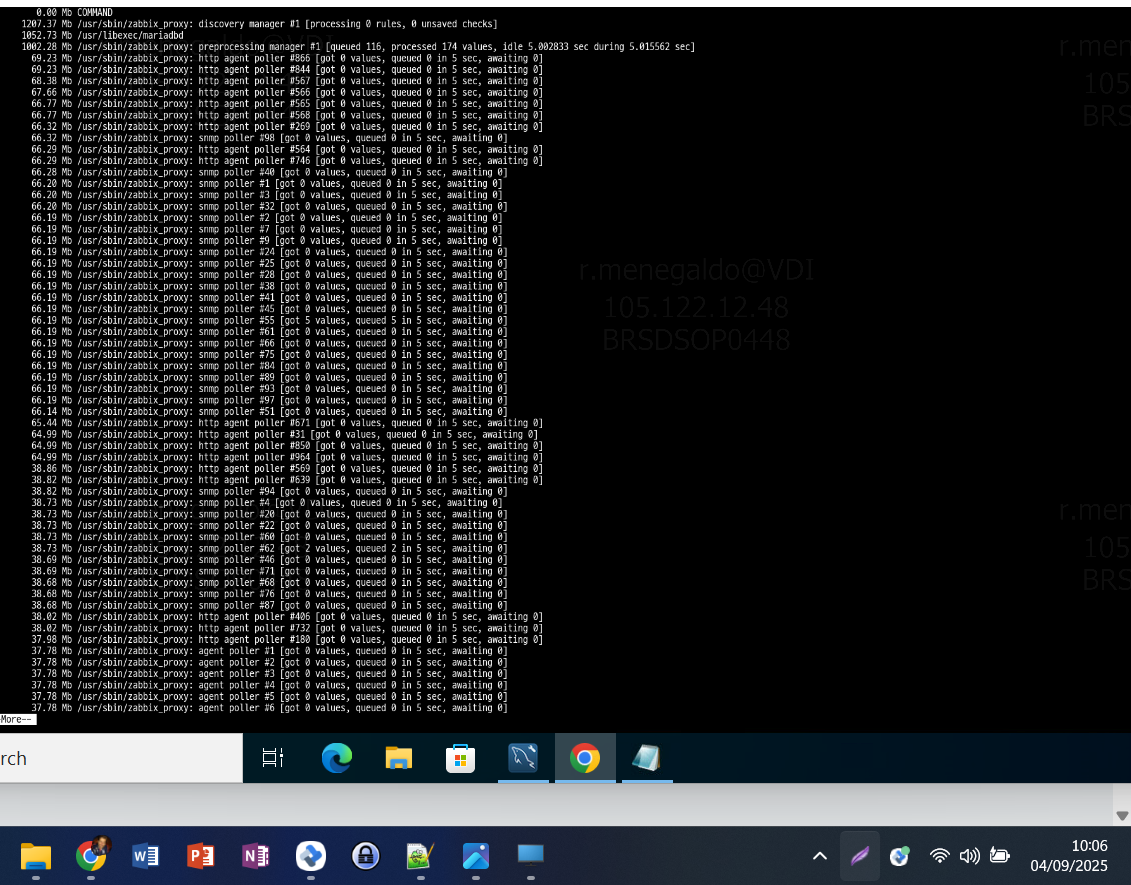Select the http agent poller #732 line

point(287,628)
